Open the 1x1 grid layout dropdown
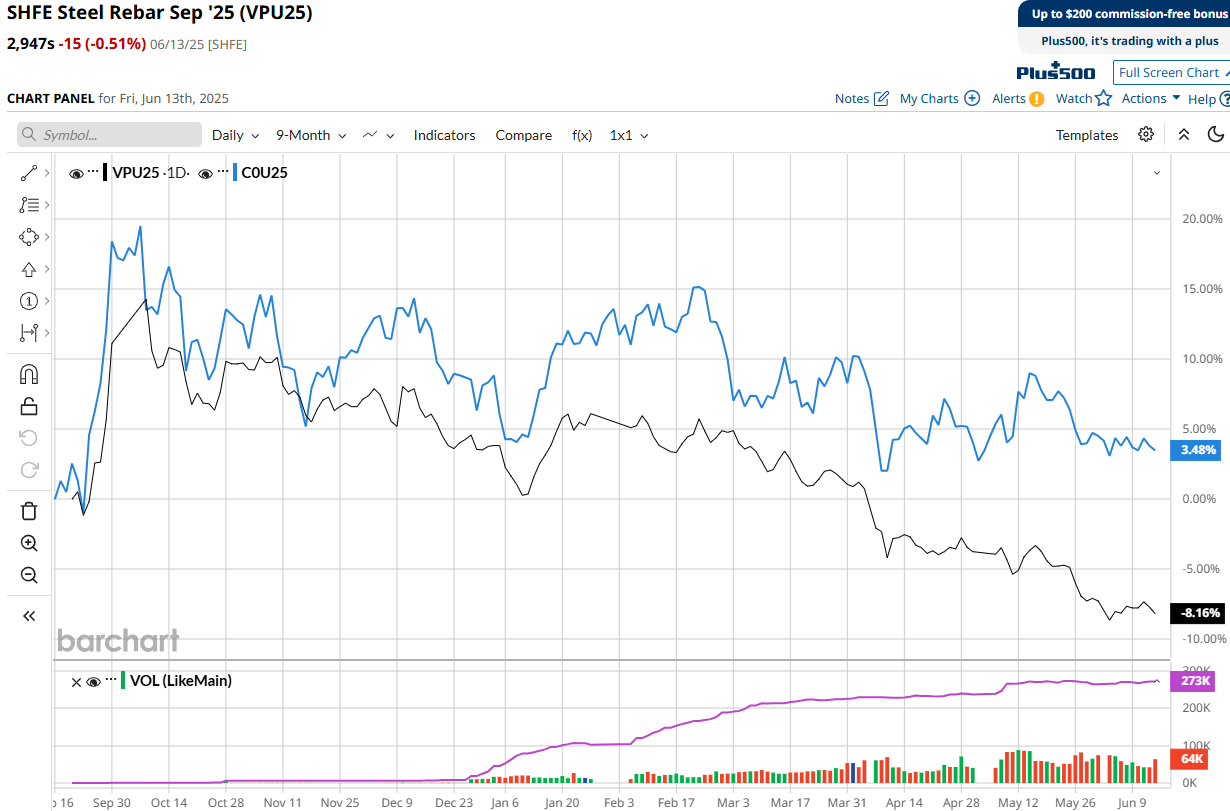1230x811 pixels. click(x=629, y=135)
